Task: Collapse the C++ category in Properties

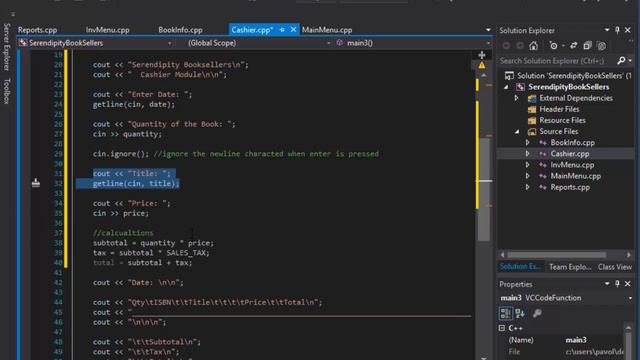Action: [x=502, y=328]
